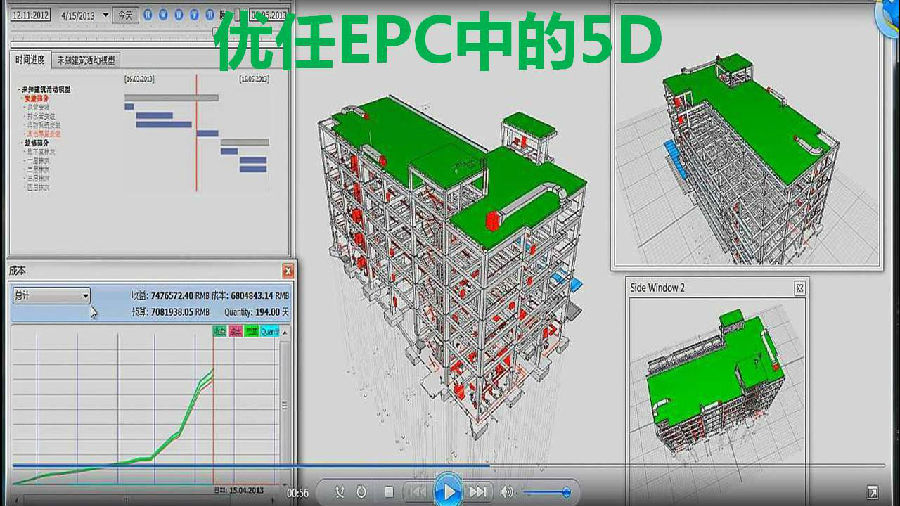This screenshot has height=506, width=900.
Task: Close the 成本 cost panel
Action: point(288,271)
